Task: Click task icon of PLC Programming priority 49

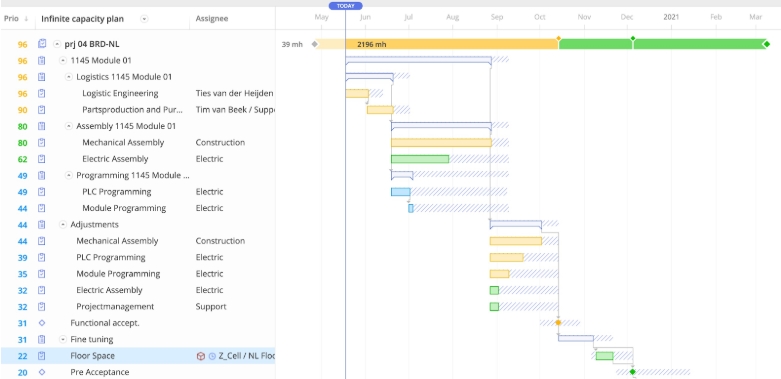Action: click(42, 192)
